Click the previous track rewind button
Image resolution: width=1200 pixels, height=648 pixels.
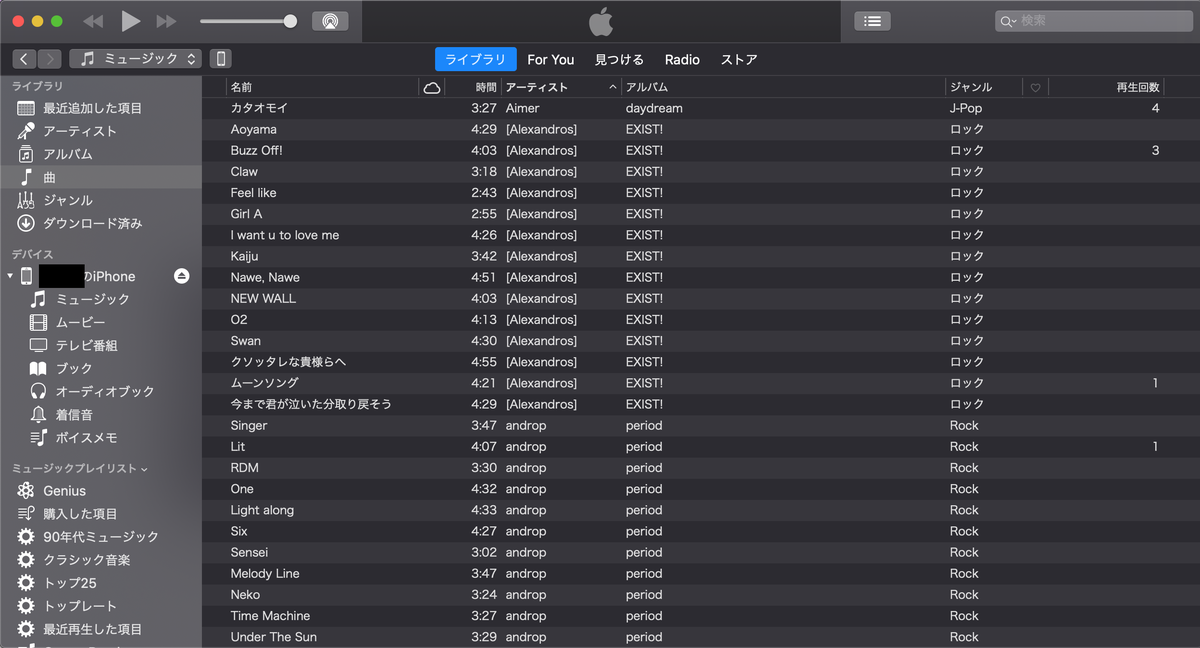pos(93,21)
